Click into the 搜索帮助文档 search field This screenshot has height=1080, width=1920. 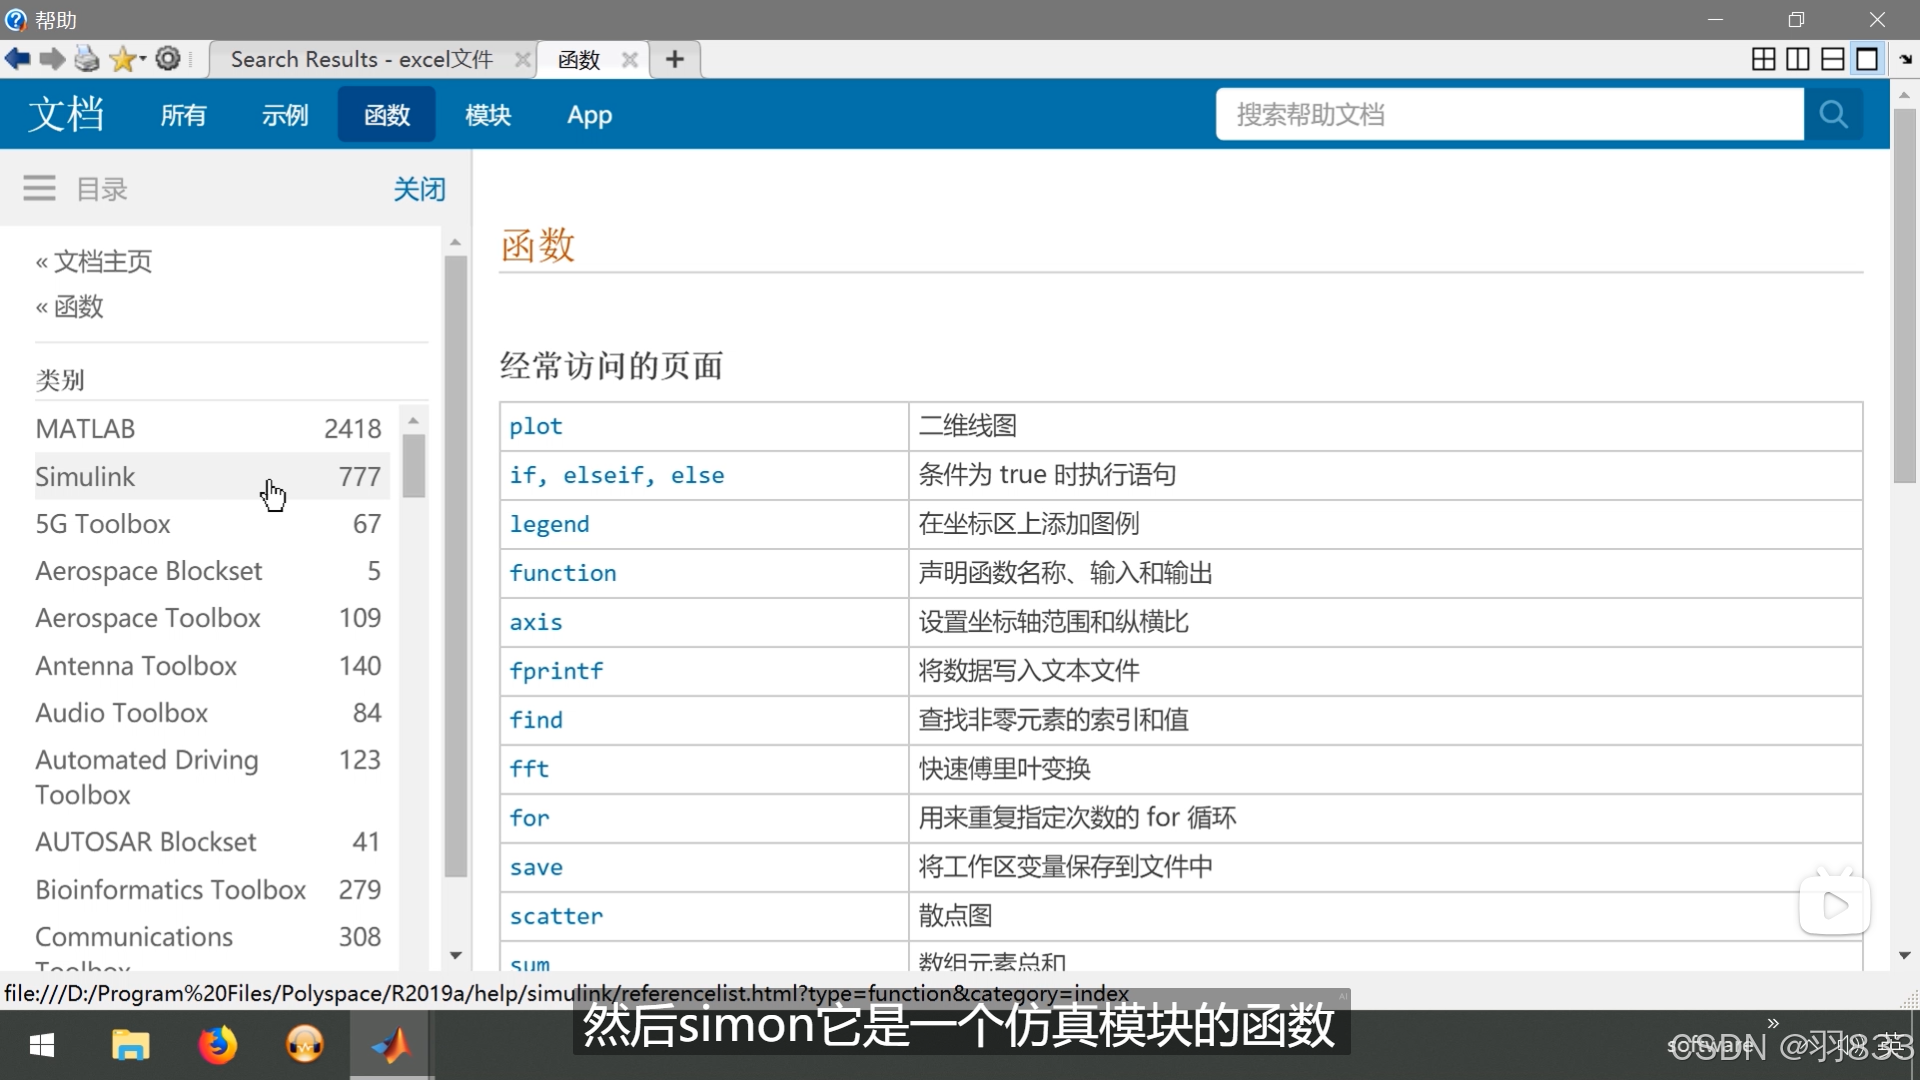(x=1509, y=114)
